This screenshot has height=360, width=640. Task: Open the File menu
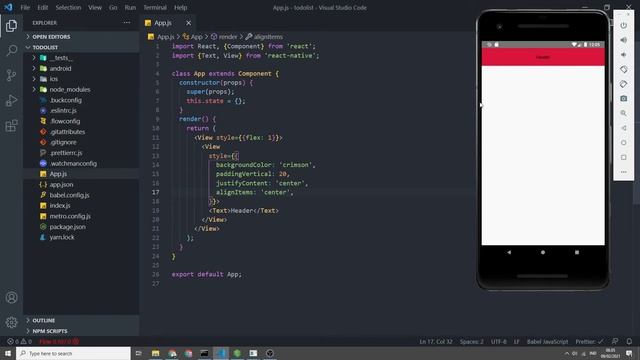25,7
